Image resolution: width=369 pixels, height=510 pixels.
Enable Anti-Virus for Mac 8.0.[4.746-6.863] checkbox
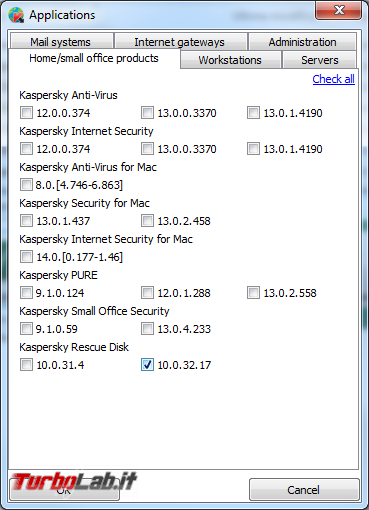click(26, 185)
